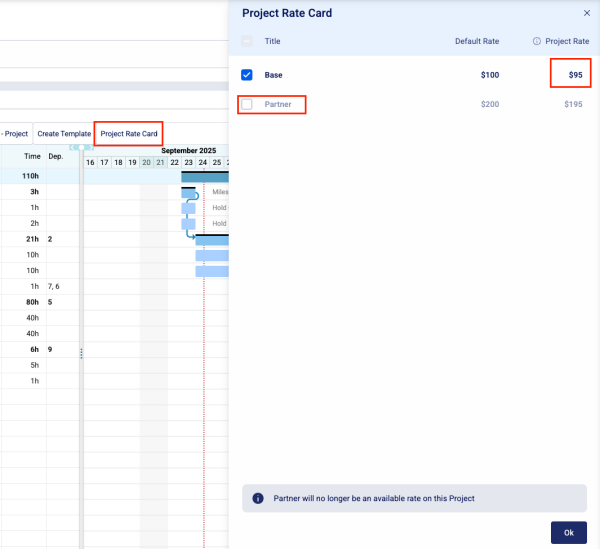Screen dimensions: 600x549
Task: Click the milestone bar on September 23
Action: (x=188, y=192)
